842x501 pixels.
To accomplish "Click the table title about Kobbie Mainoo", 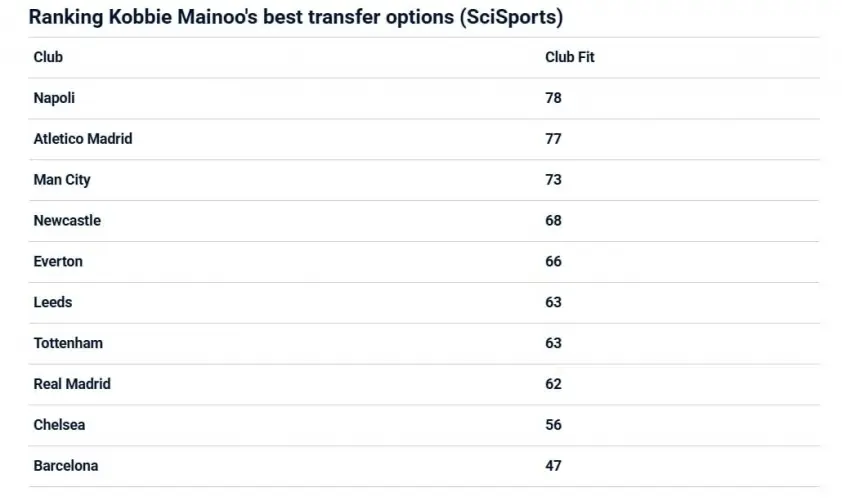I will point(295,17).
